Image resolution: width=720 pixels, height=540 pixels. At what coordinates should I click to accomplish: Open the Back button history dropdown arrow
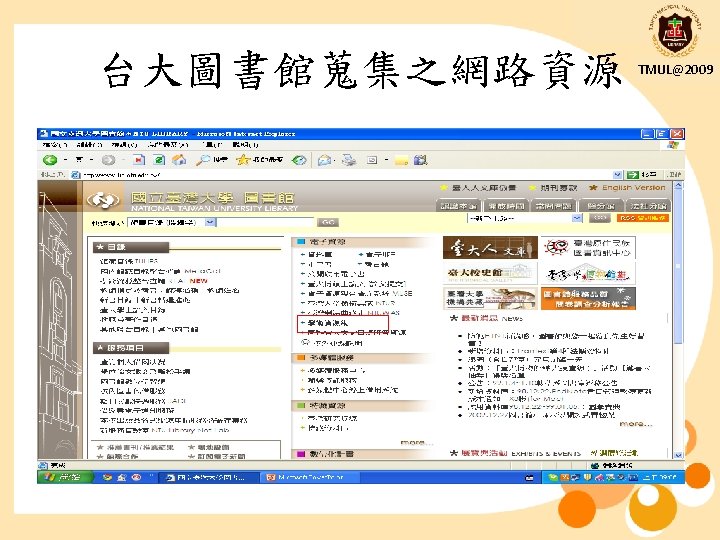65,160
